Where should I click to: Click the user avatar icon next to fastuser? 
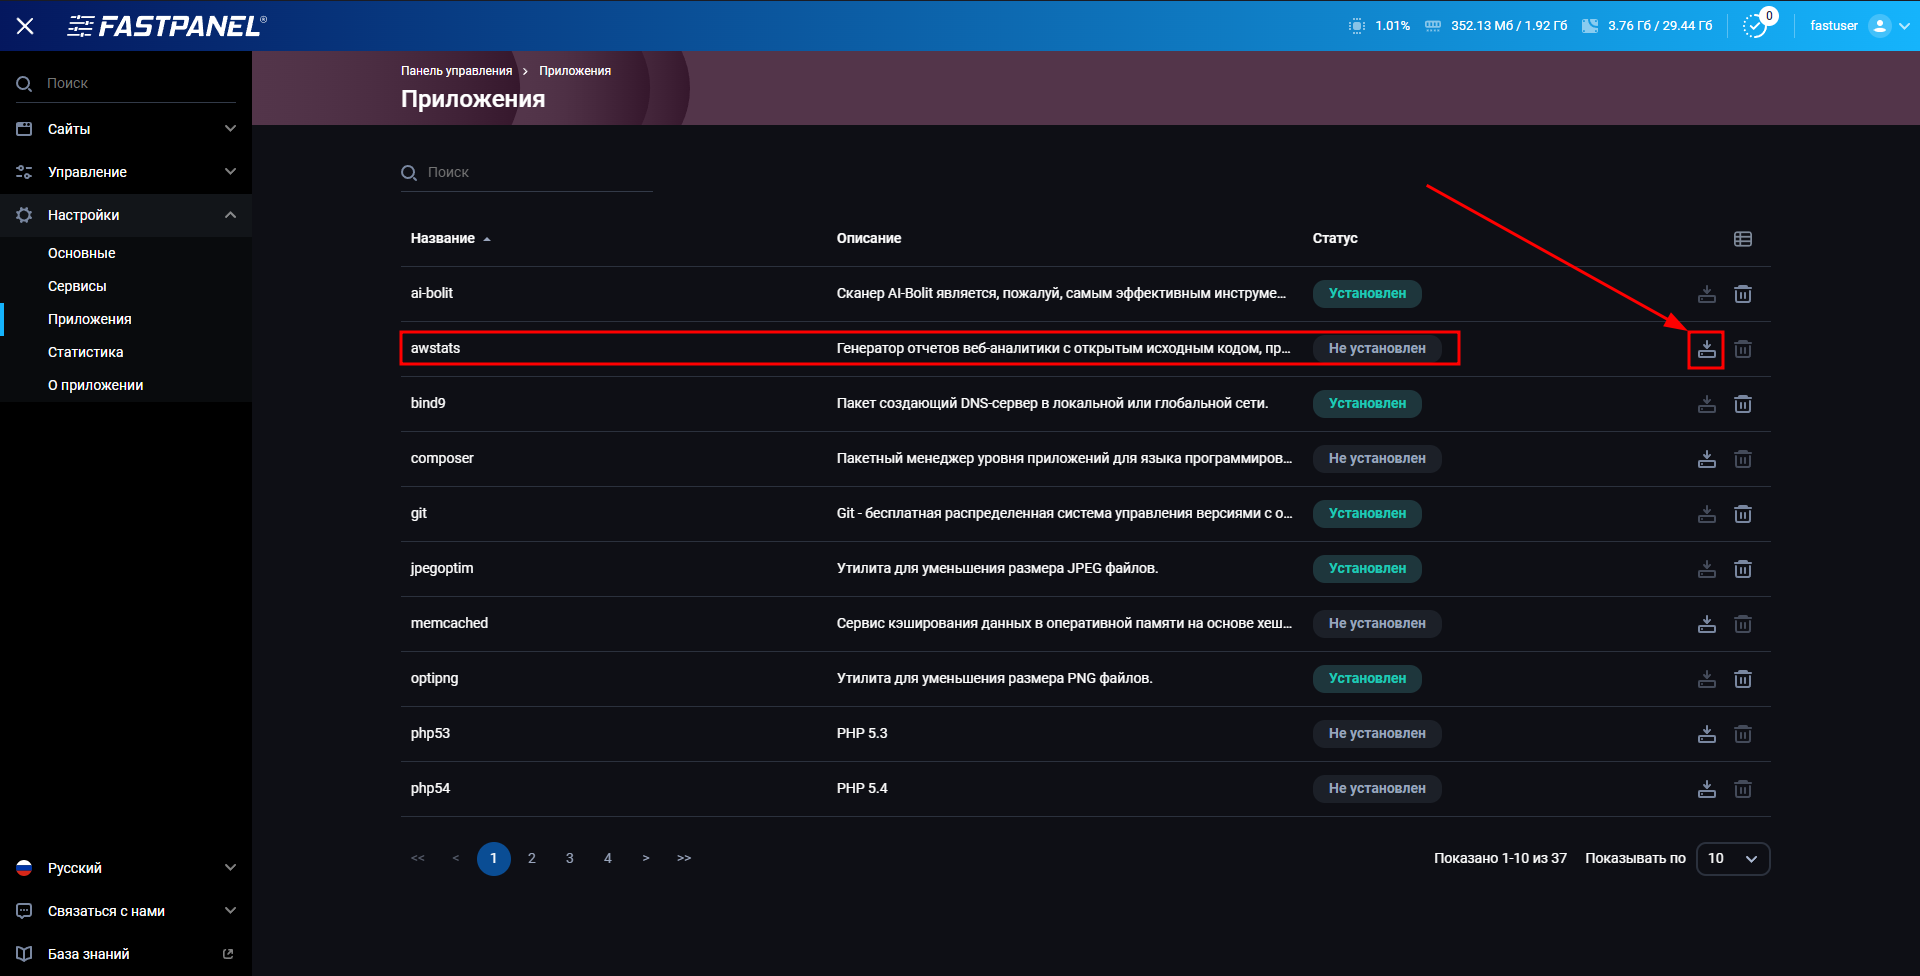tap(1880, 25)
